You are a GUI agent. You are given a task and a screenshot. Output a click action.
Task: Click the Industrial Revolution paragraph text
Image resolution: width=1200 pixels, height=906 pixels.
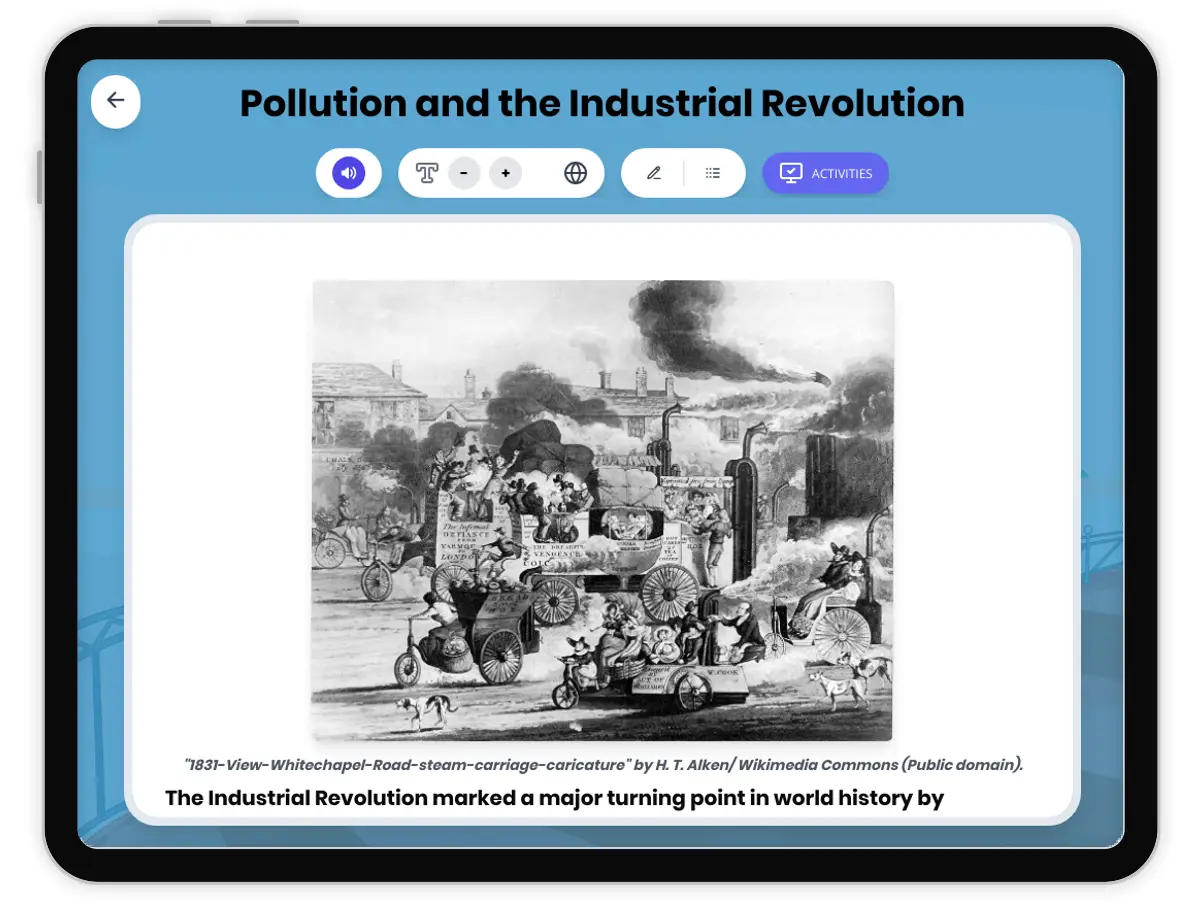point(554,798)
